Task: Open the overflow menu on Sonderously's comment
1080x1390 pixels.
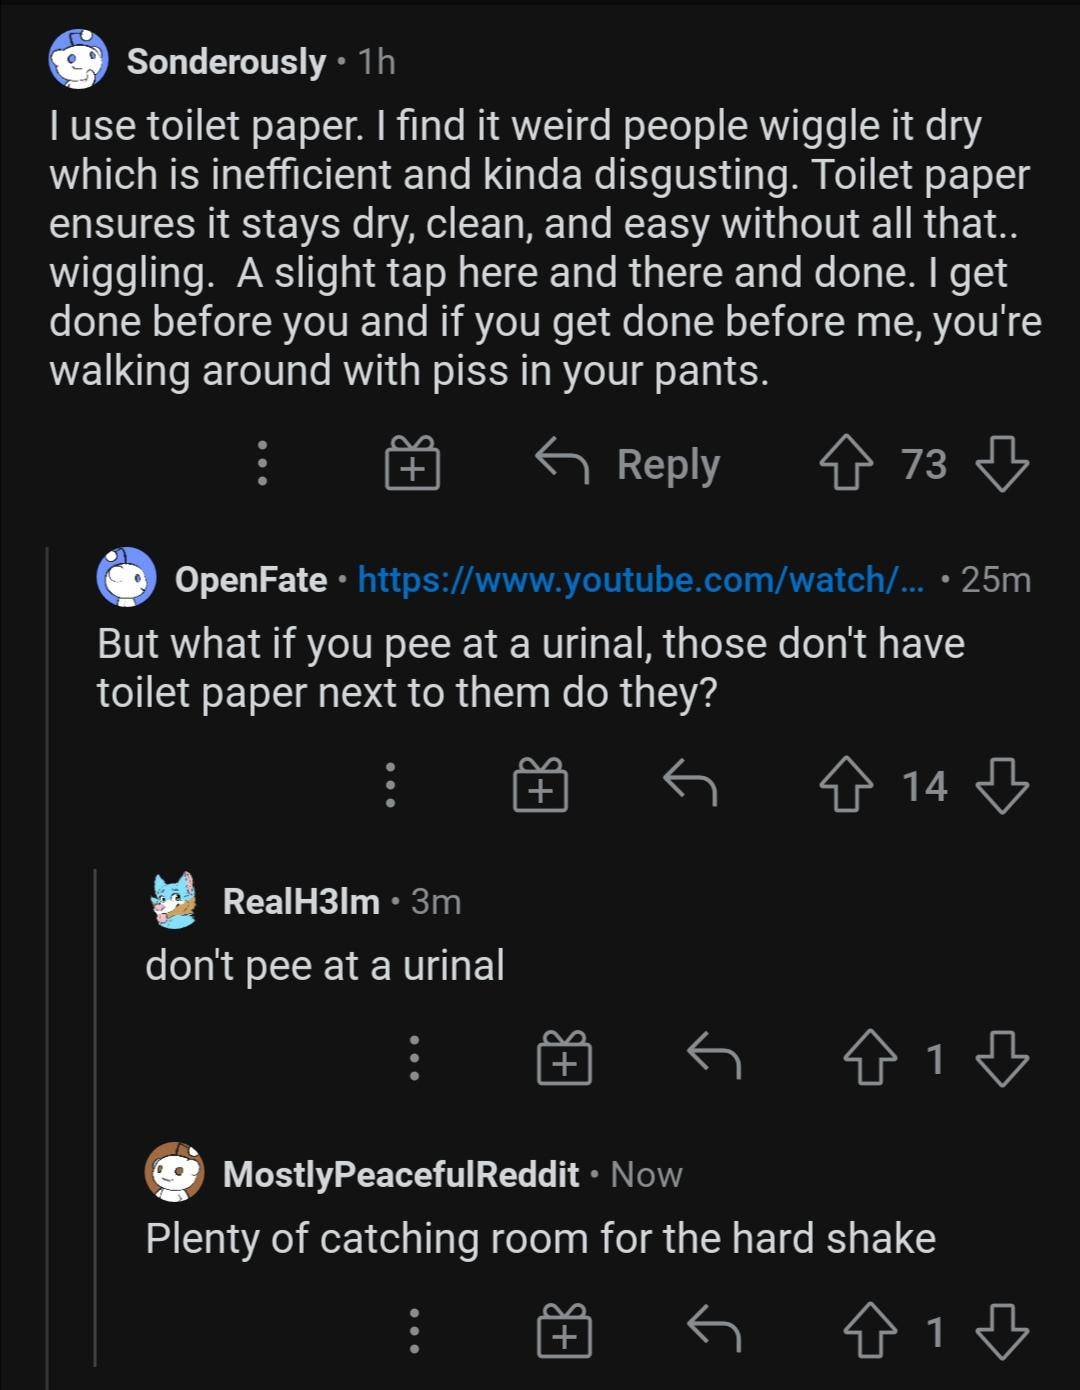Action: pos(262,462)
